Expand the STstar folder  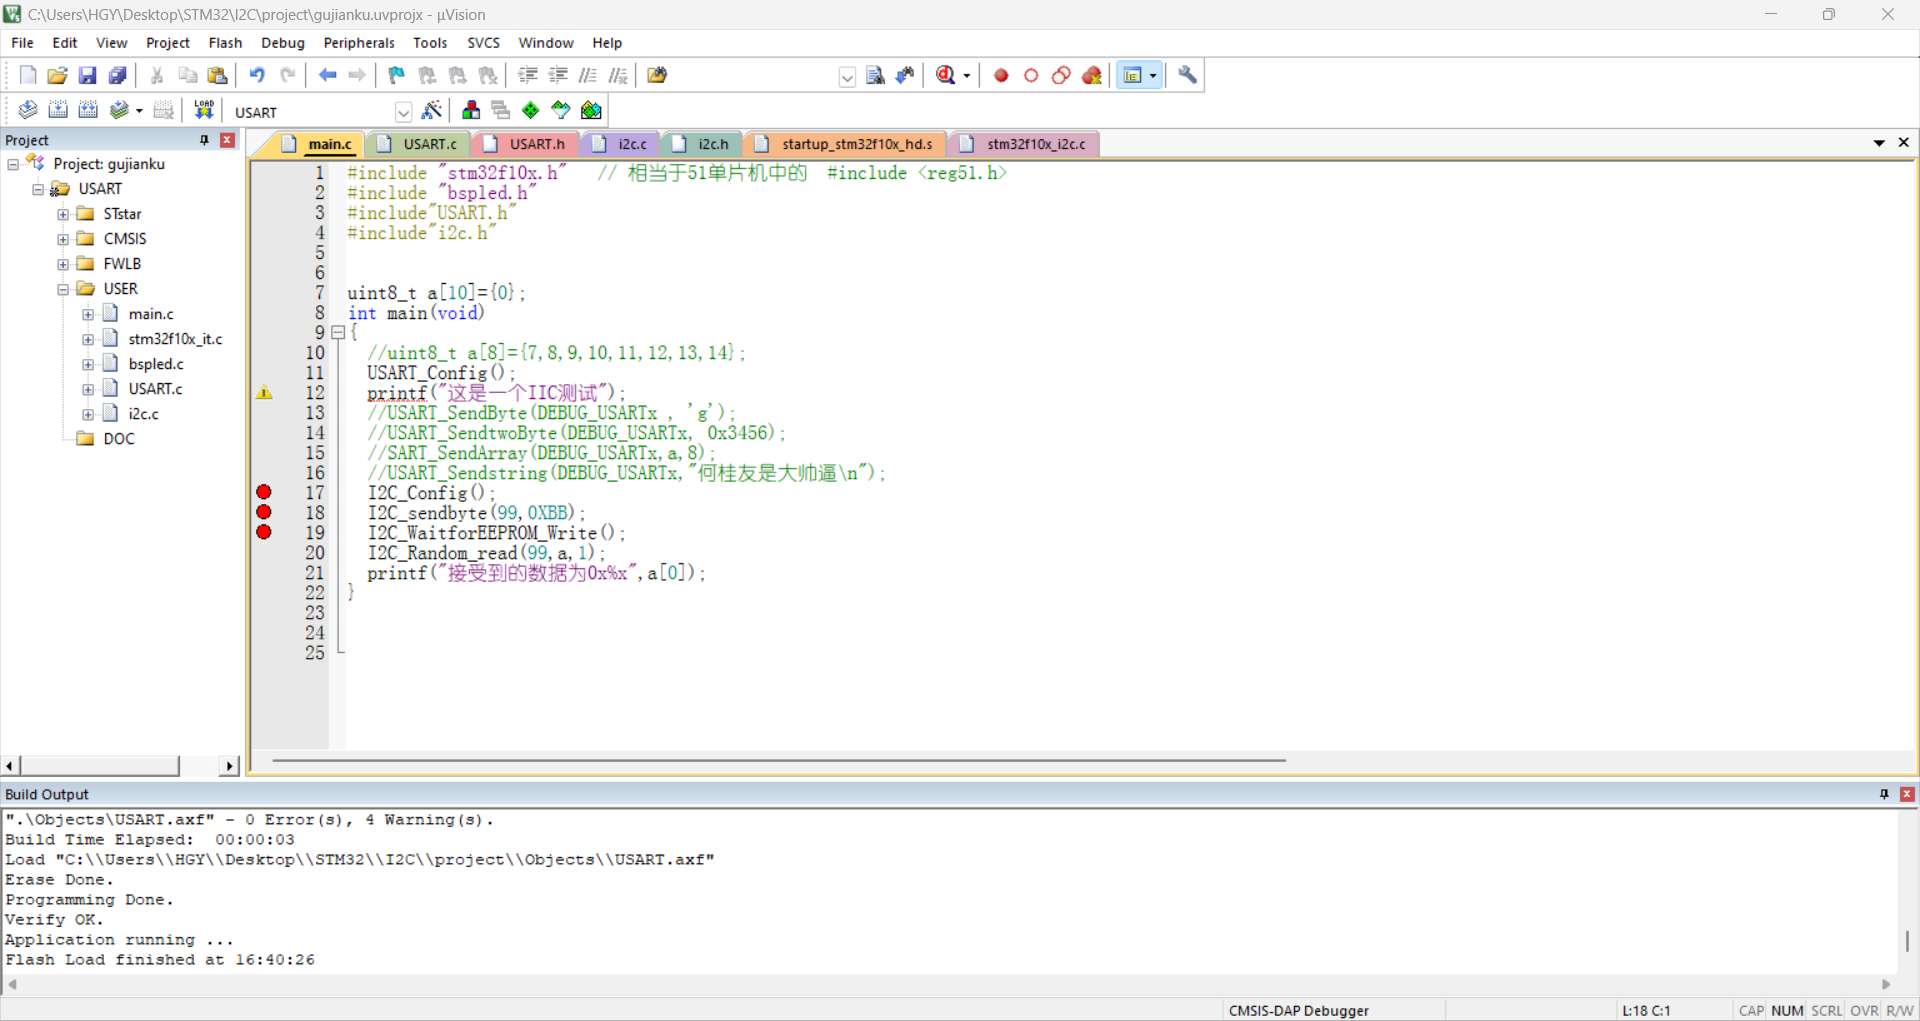[63, 214]
